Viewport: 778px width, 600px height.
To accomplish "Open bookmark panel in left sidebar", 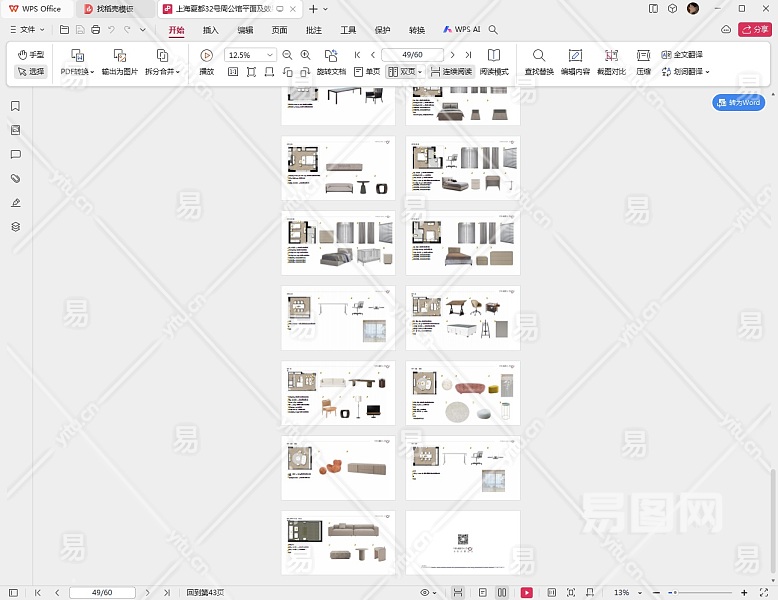I will coord(15,106).
